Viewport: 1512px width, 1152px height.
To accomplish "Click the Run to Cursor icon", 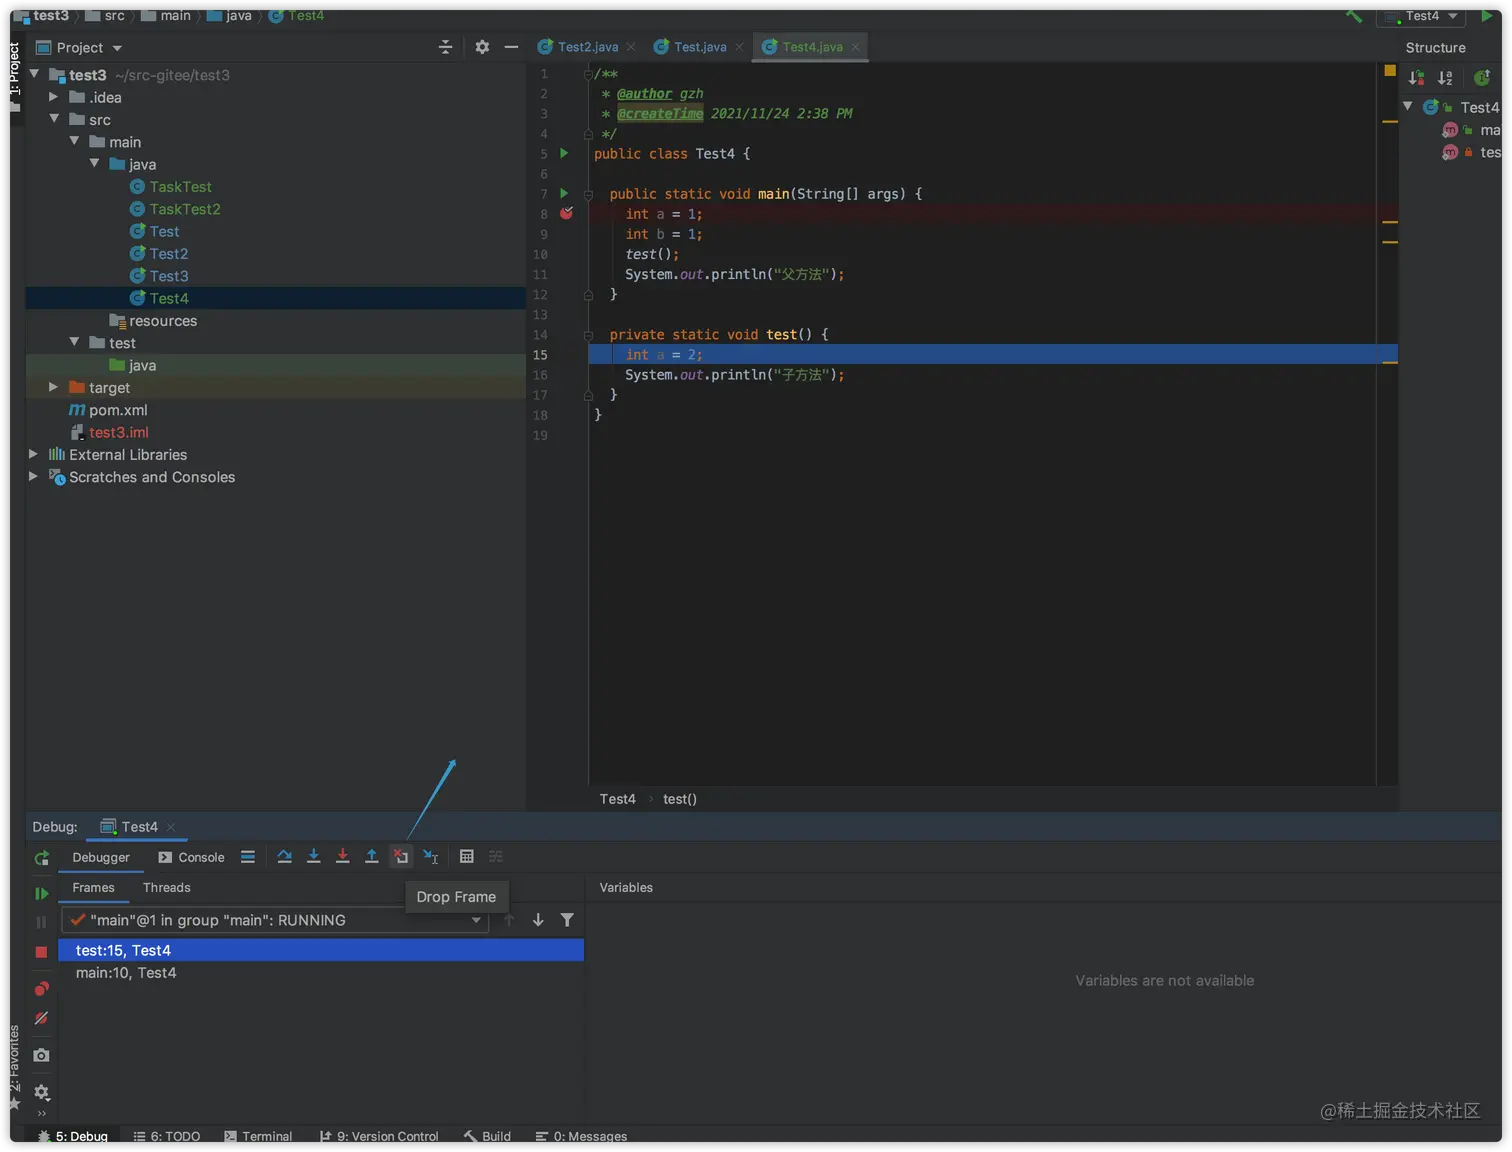I will (430, 856).
